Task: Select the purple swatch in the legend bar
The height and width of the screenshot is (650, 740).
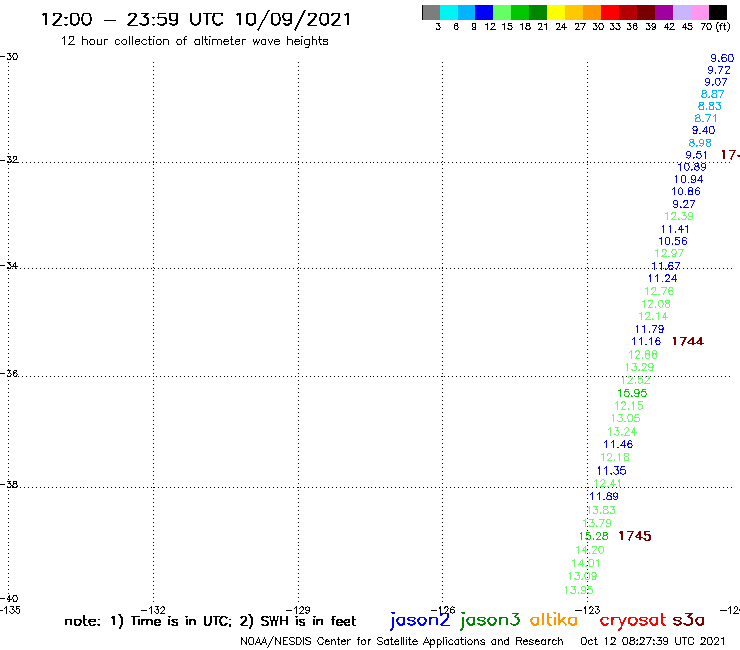Action: (664, 12)
